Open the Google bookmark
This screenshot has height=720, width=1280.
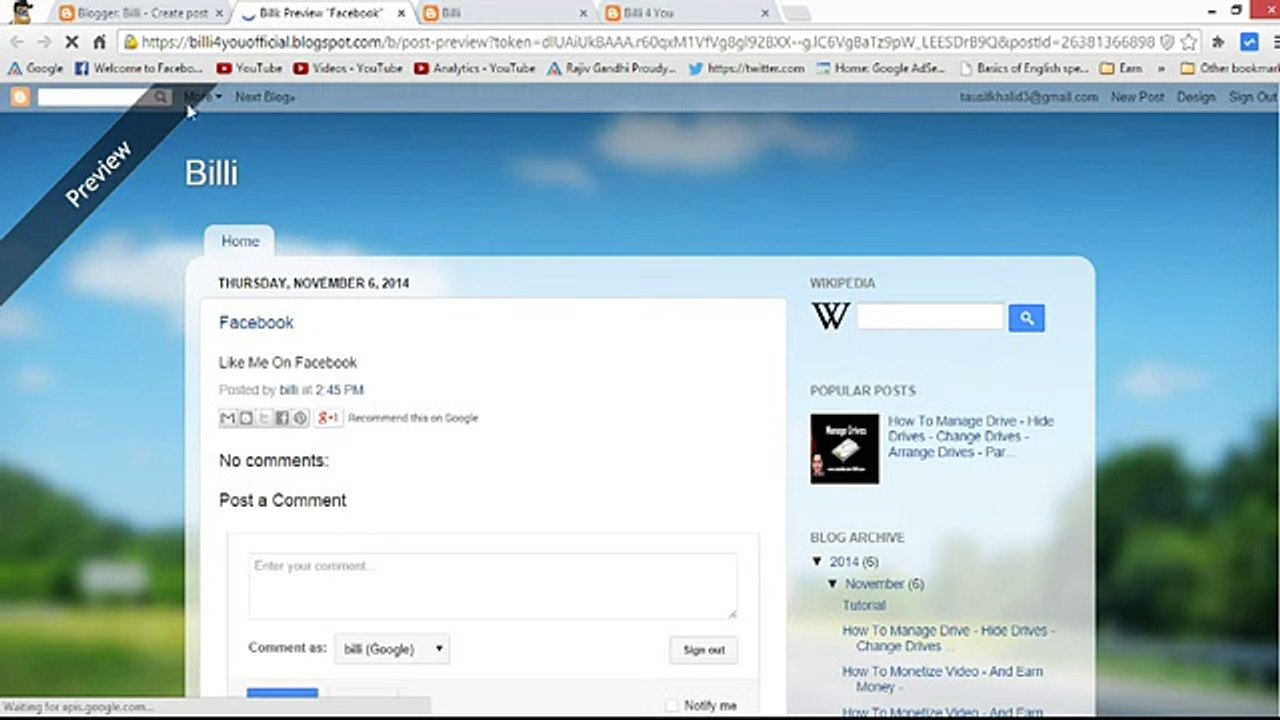coord(35,68)
